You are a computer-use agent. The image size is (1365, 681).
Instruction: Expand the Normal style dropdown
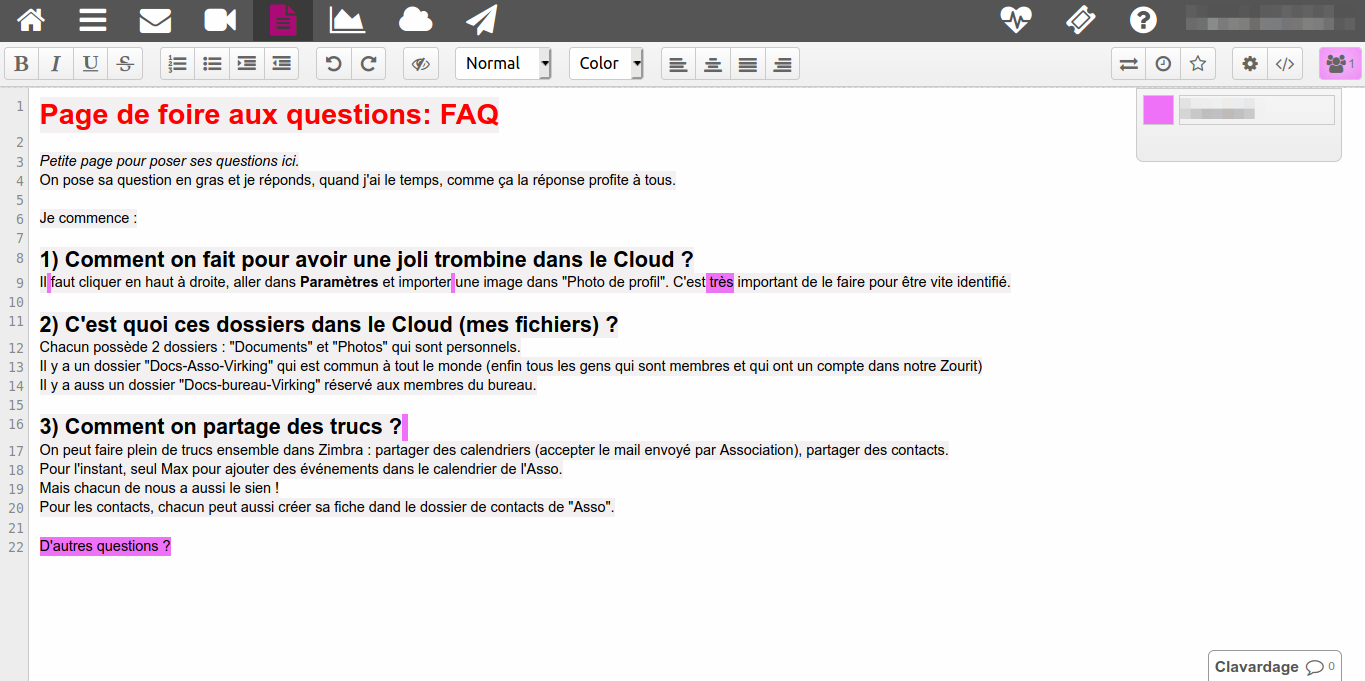pos(503,64)
